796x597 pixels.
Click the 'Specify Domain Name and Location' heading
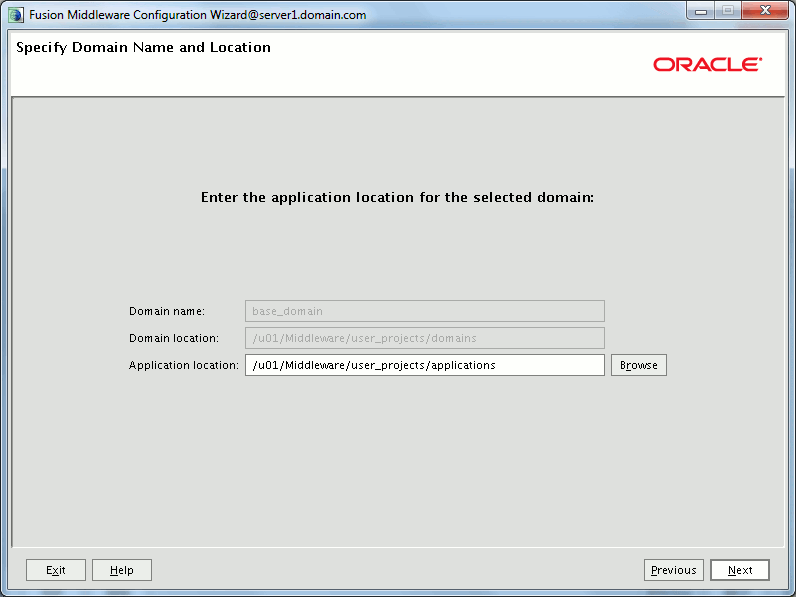click(143, 48)
